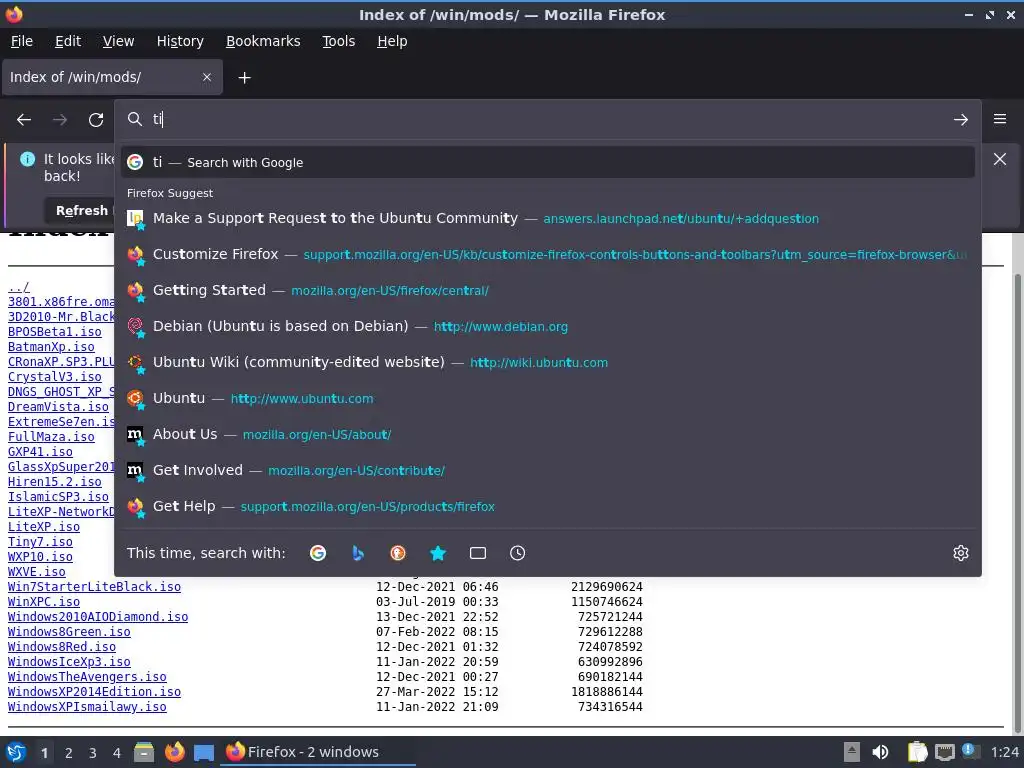
Task: Search history using the clock icon
Action: click(x=517, y=553)
